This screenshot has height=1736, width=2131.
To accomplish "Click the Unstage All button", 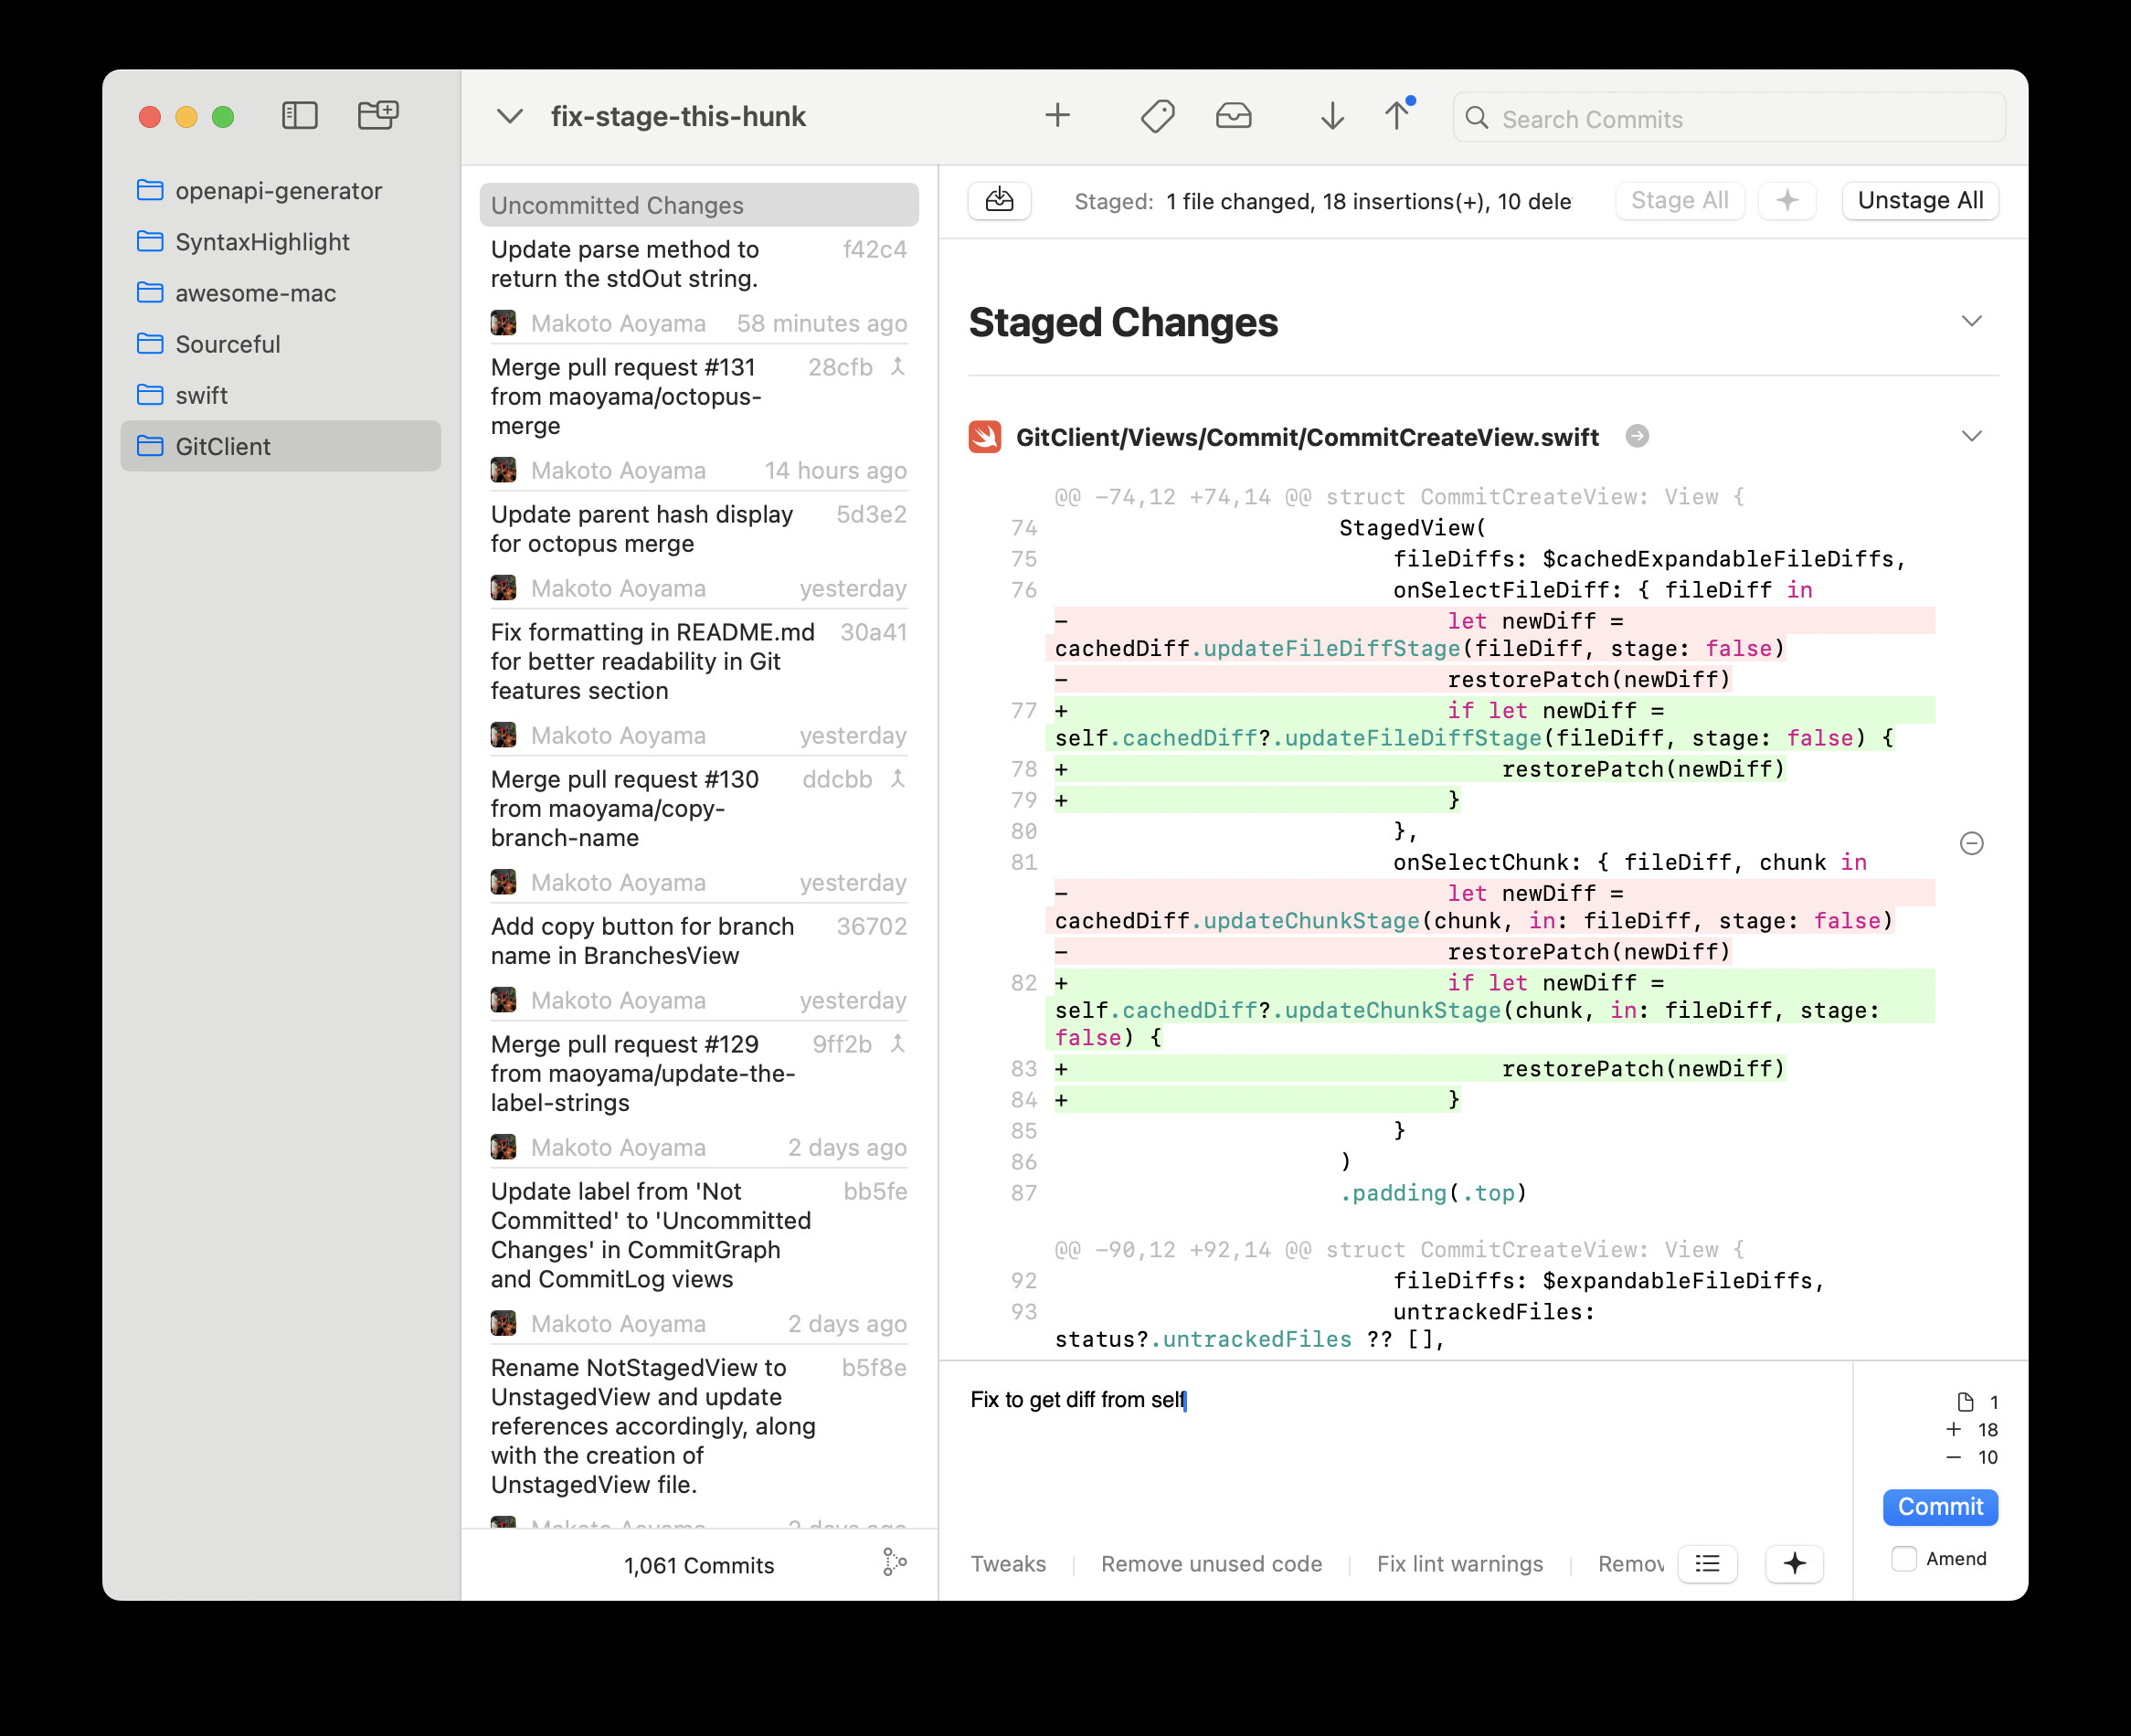I will (1919, 201).
